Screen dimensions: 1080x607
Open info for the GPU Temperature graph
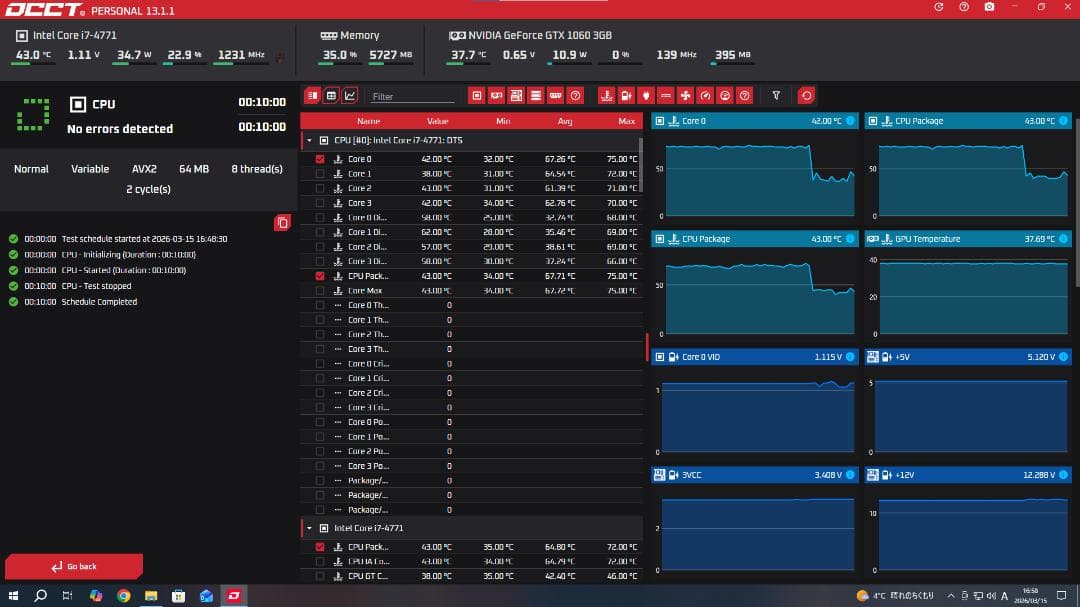coord(1063,239)
